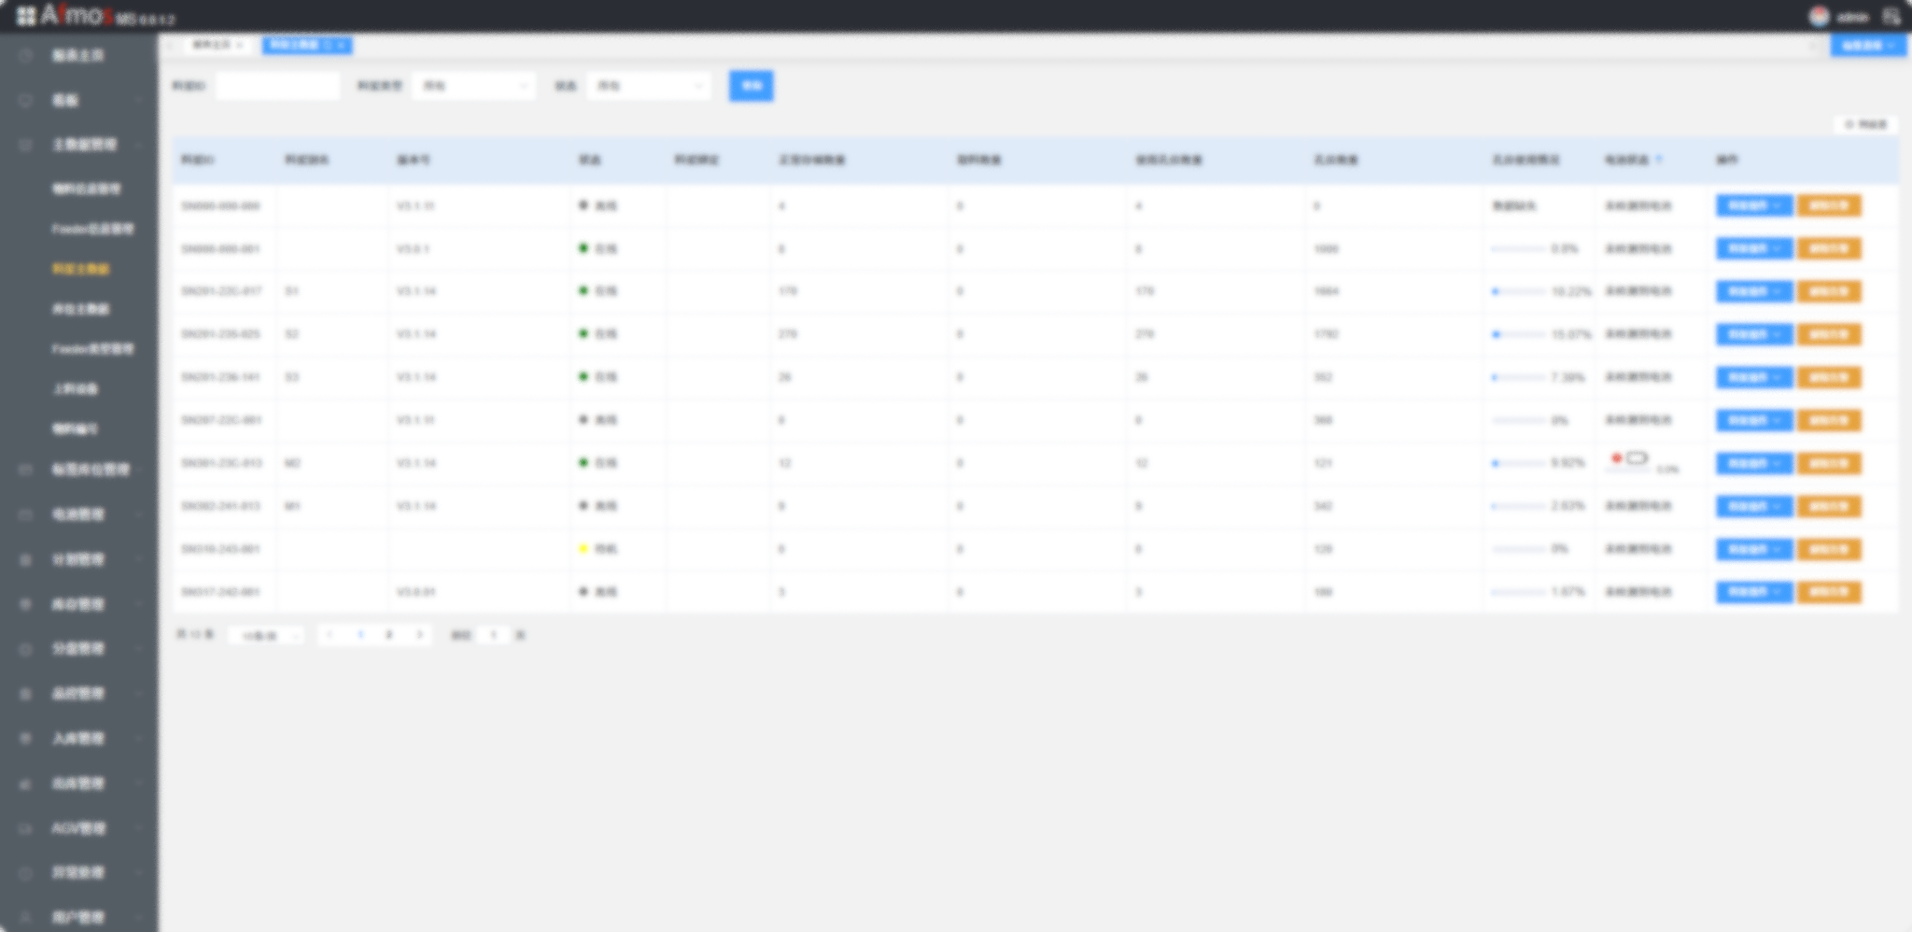Open the 状态 filter dropdown
This screenshot has width=1912, height=932.
649,86
